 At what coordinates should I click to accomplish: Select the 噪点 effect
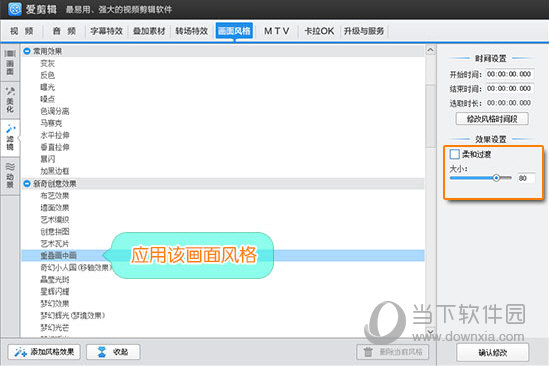[48, 99]
